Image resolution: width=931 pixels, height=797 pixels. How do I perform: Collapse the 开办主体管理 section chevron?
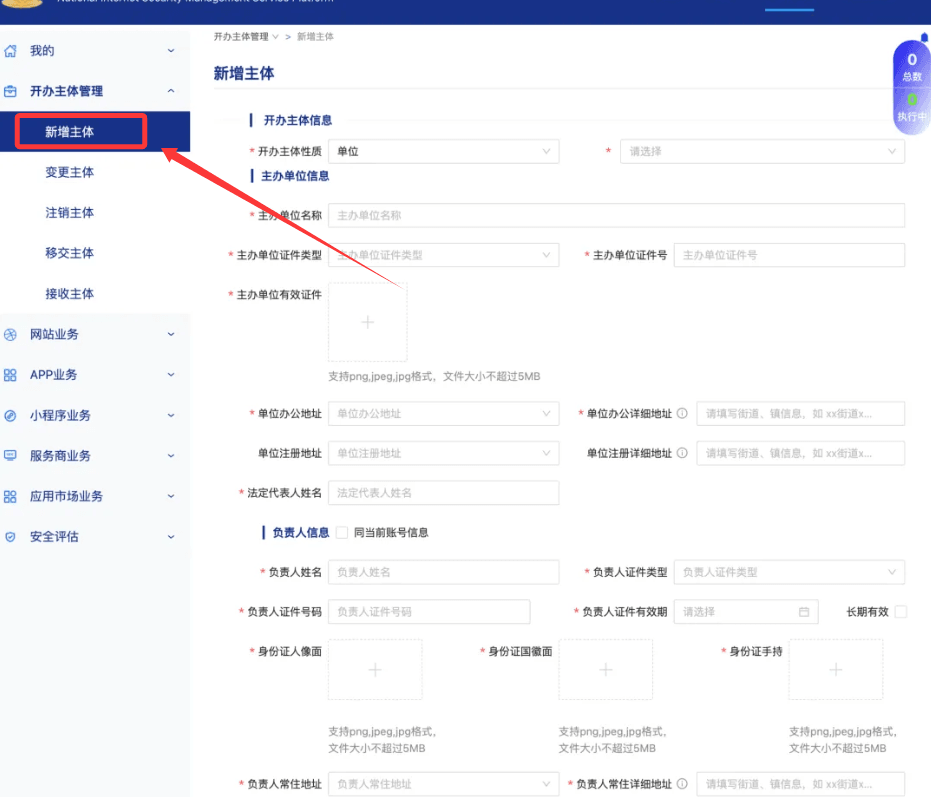(x=171, y=91)
